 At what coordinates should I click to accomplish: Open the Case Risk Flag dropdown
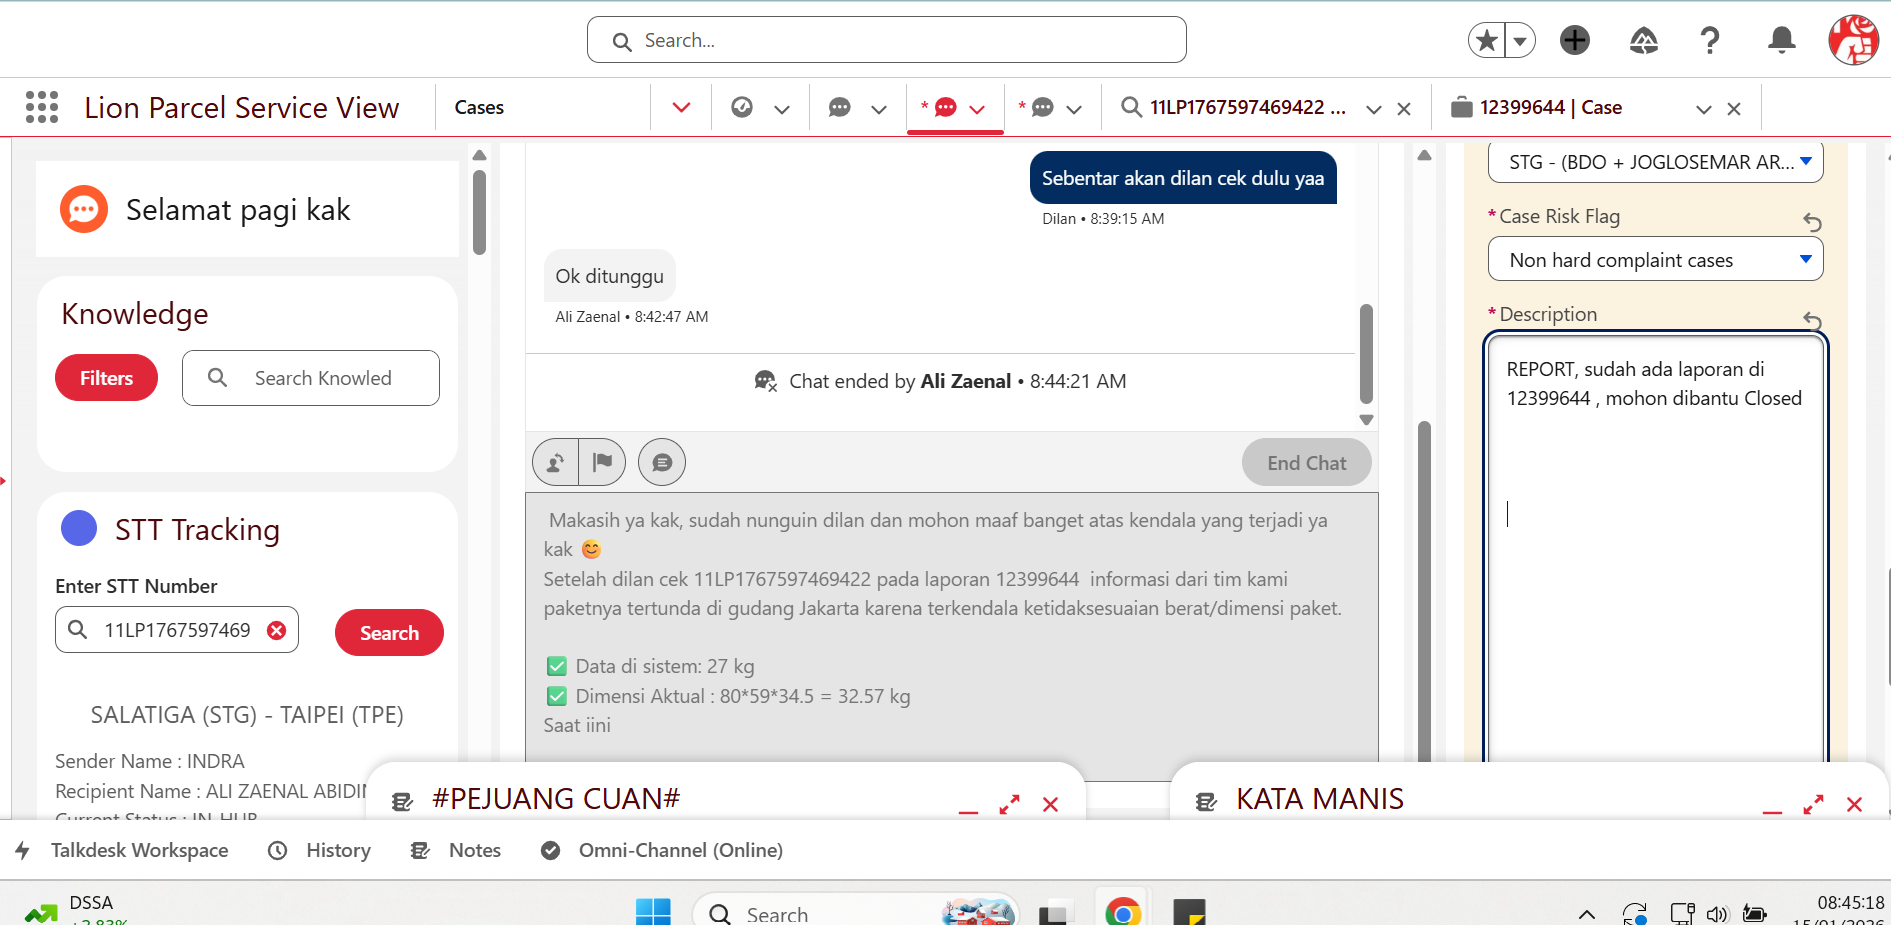tap(1655, 260)
